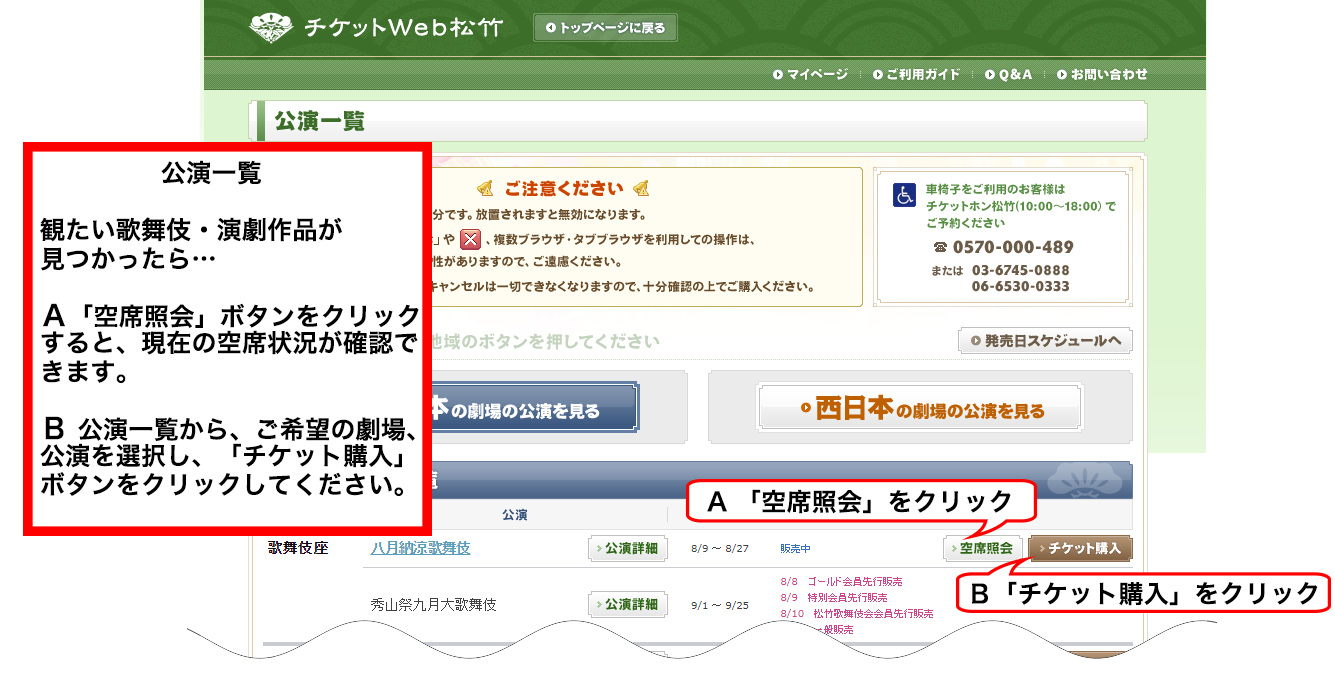
Task: Click the megaphone icon right of ご注意ください
Action: (641, 188)
